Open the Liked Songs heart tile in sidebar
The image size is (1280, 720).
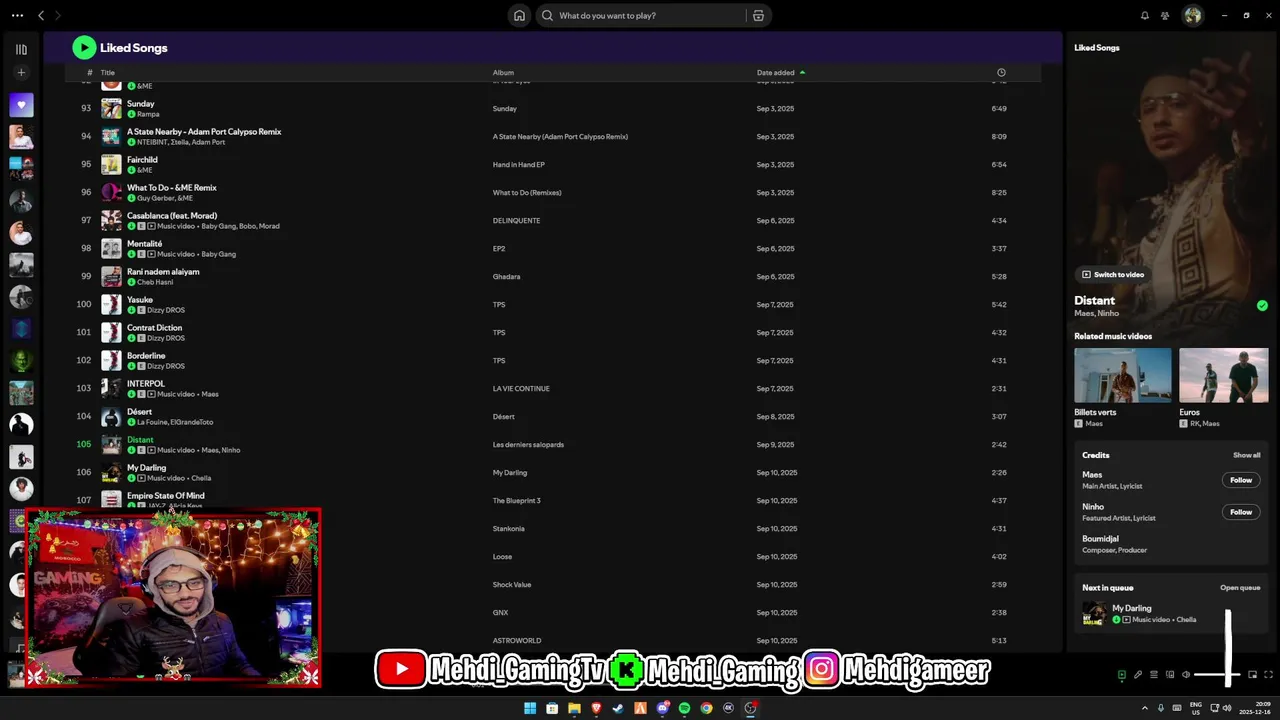click(21, 105)
